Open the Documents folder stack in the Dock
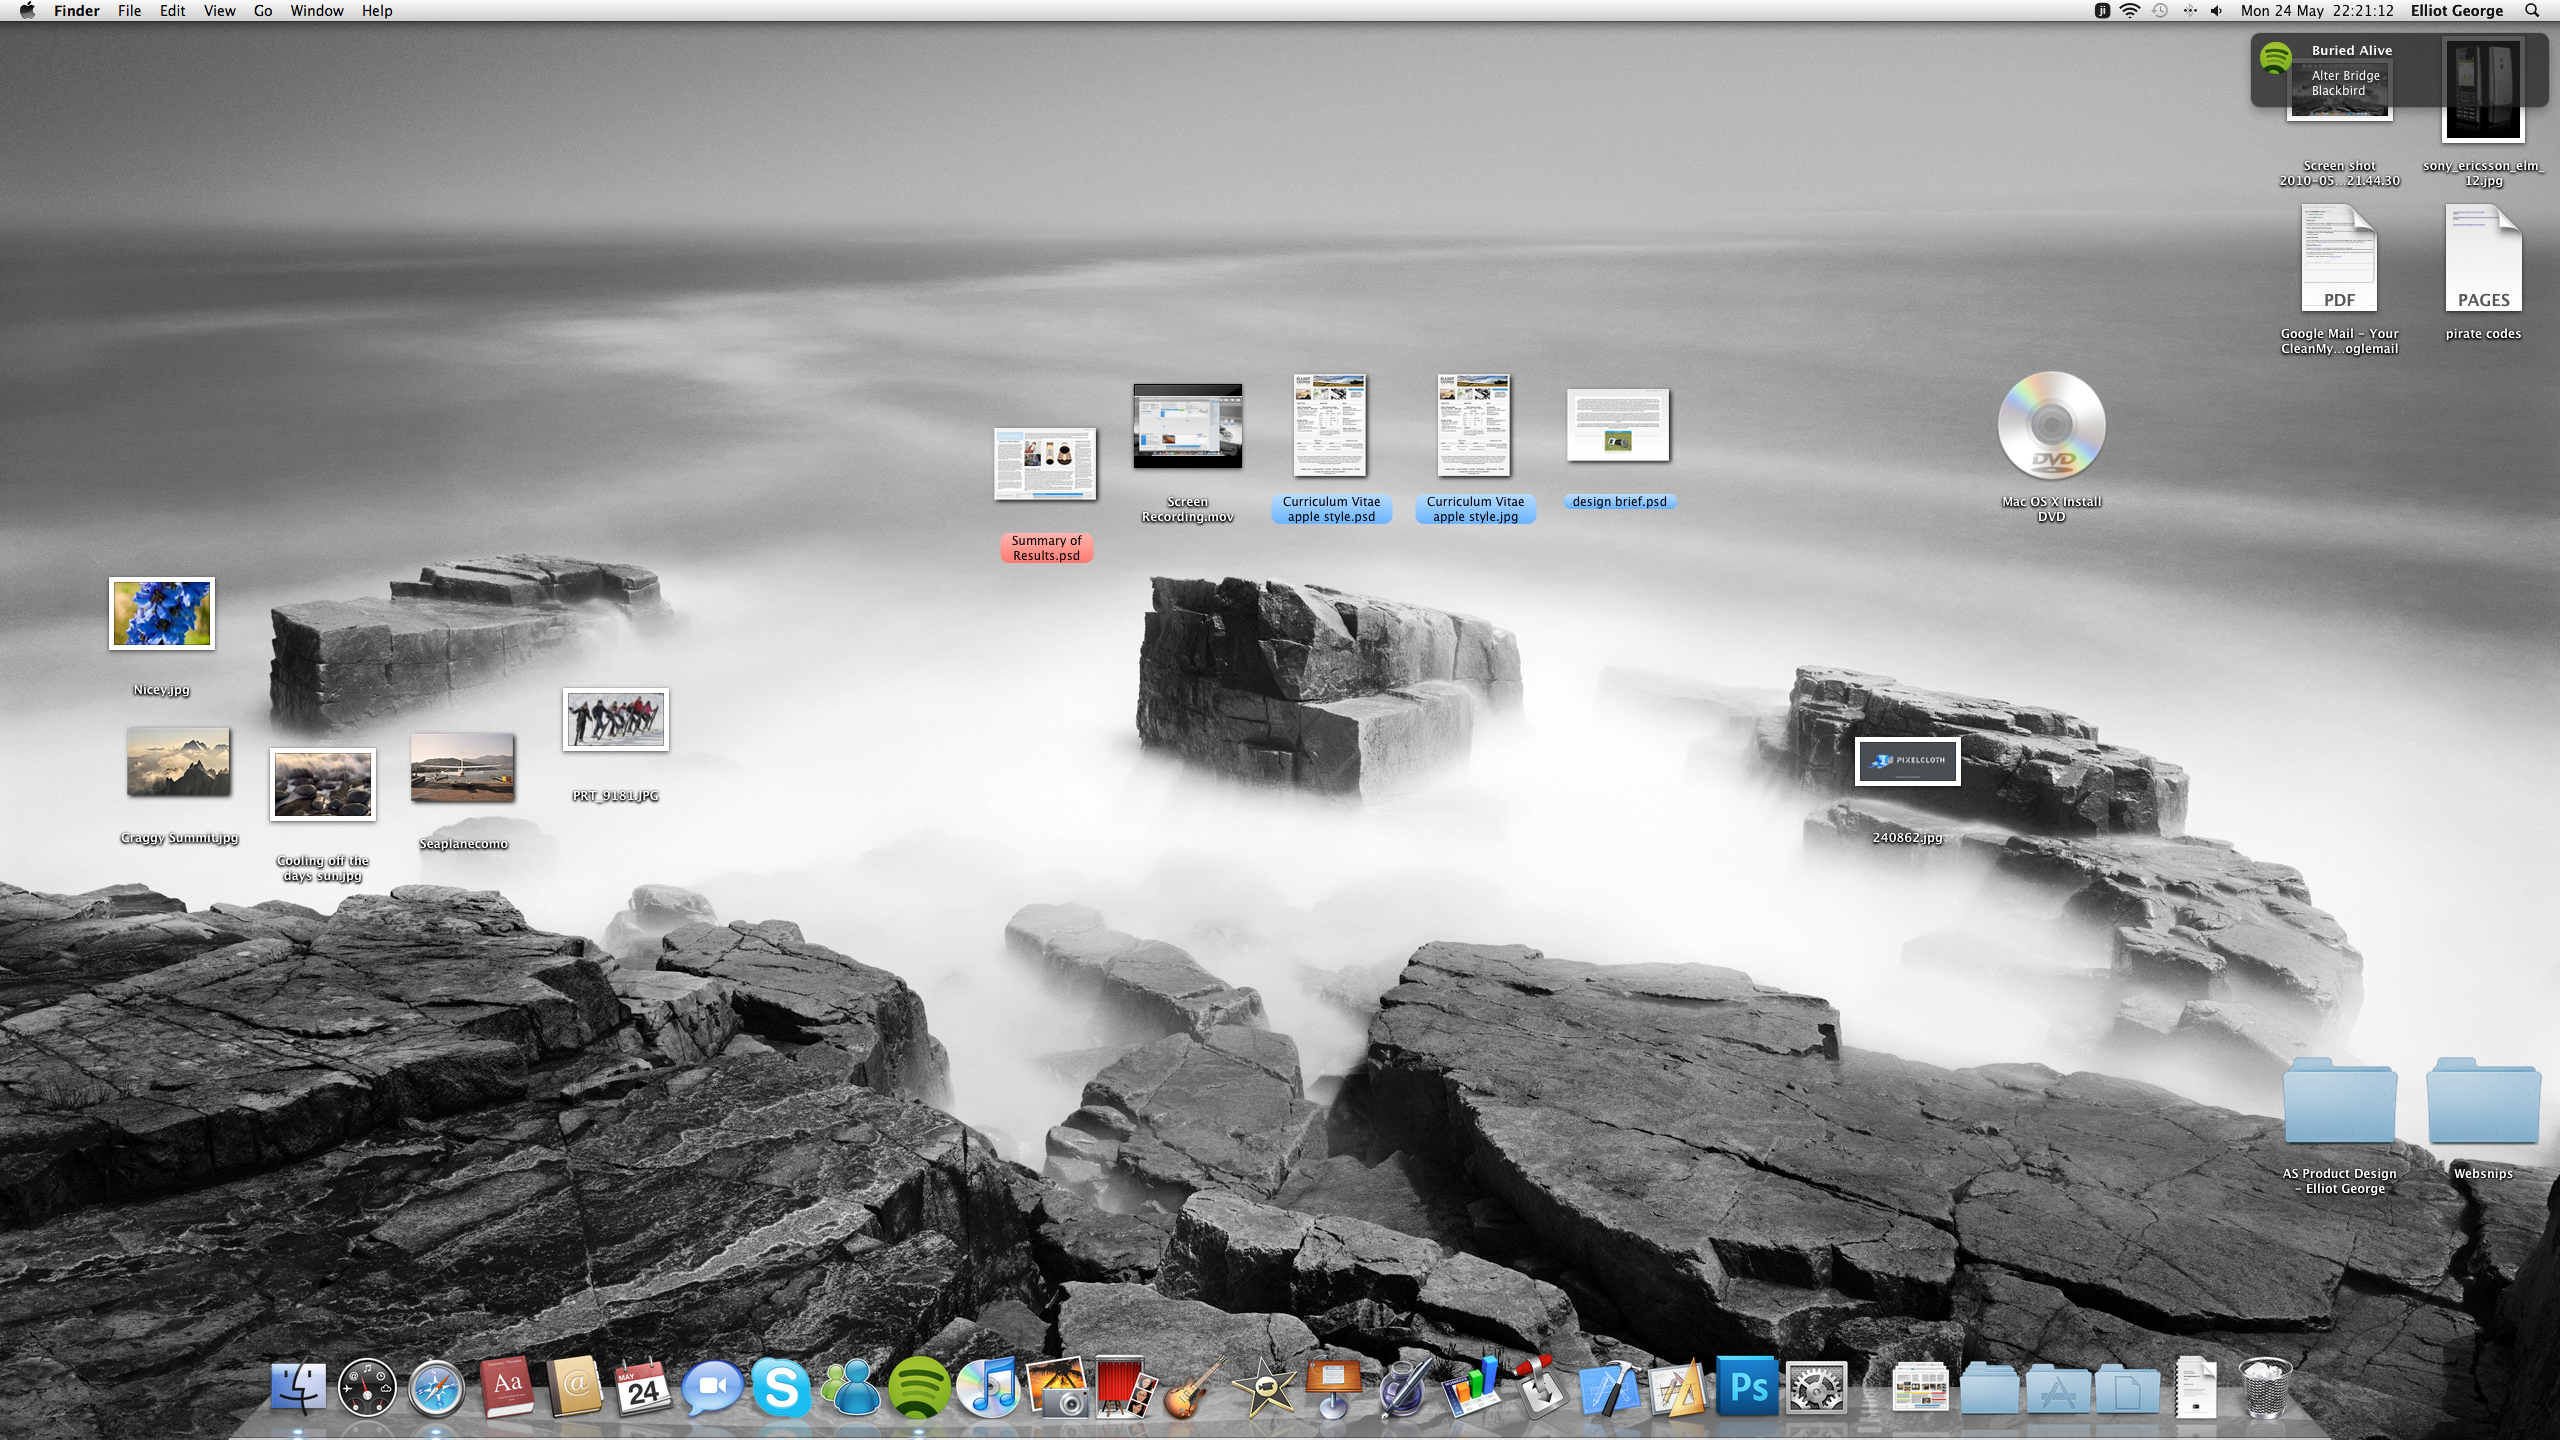The height and width of the screenshot is (1440, 2560). pyautogui.click(x=2127, y=1389)
